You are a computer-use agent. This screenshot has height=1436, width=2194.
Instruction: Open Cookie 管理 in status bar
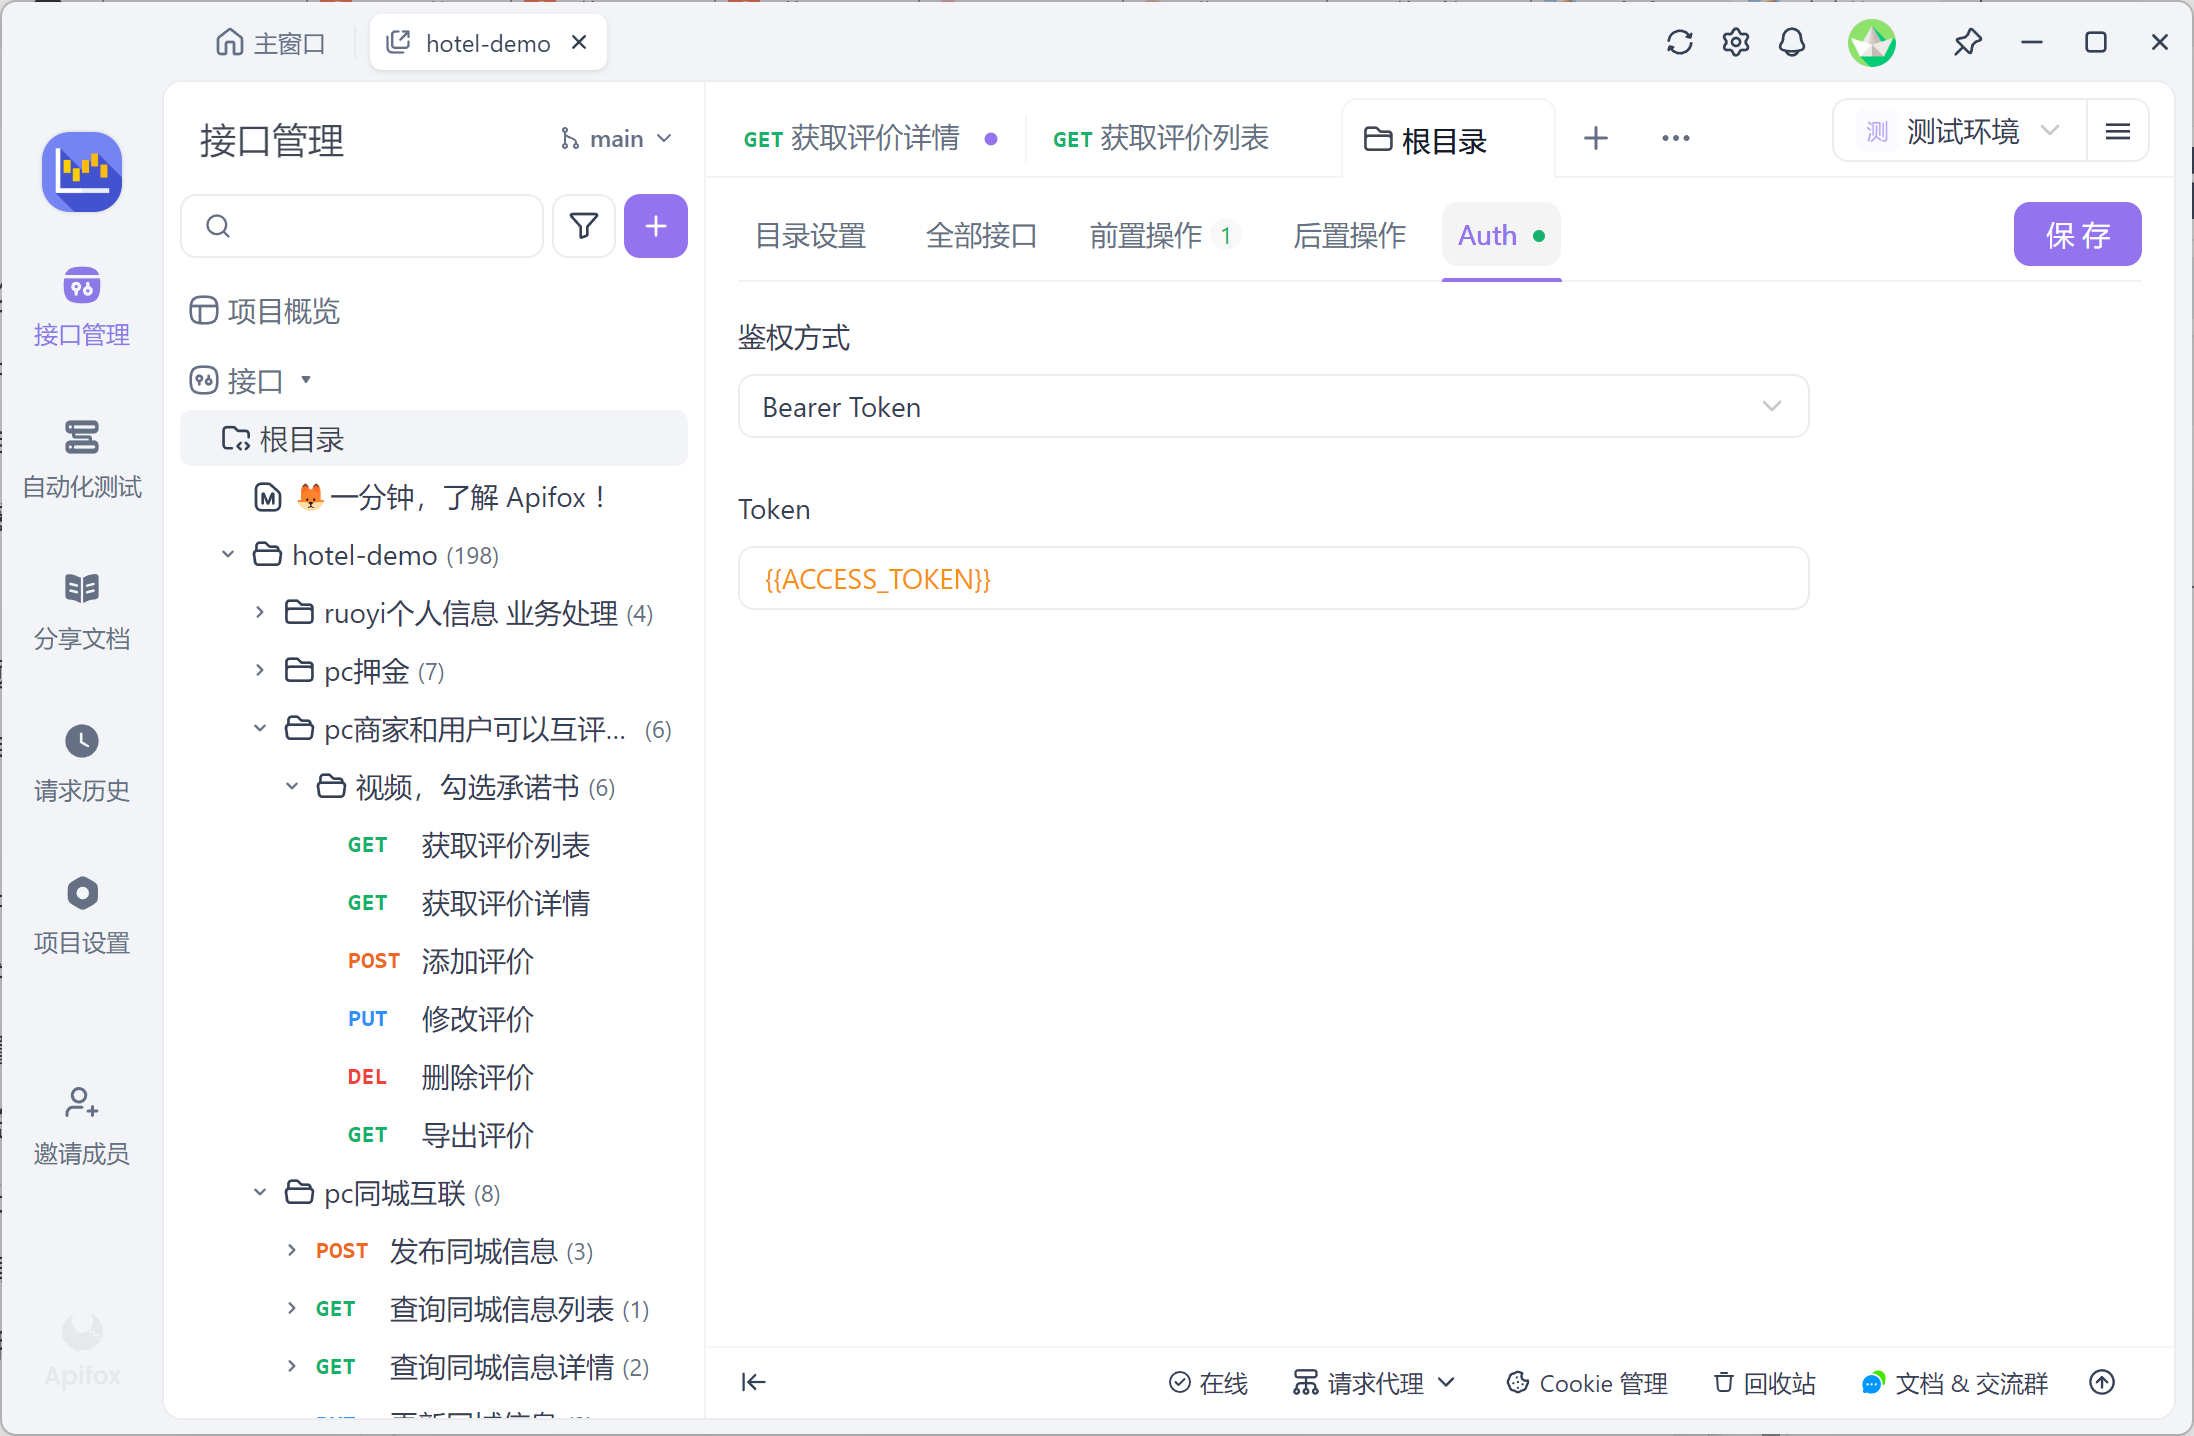click(1586, 1382)
